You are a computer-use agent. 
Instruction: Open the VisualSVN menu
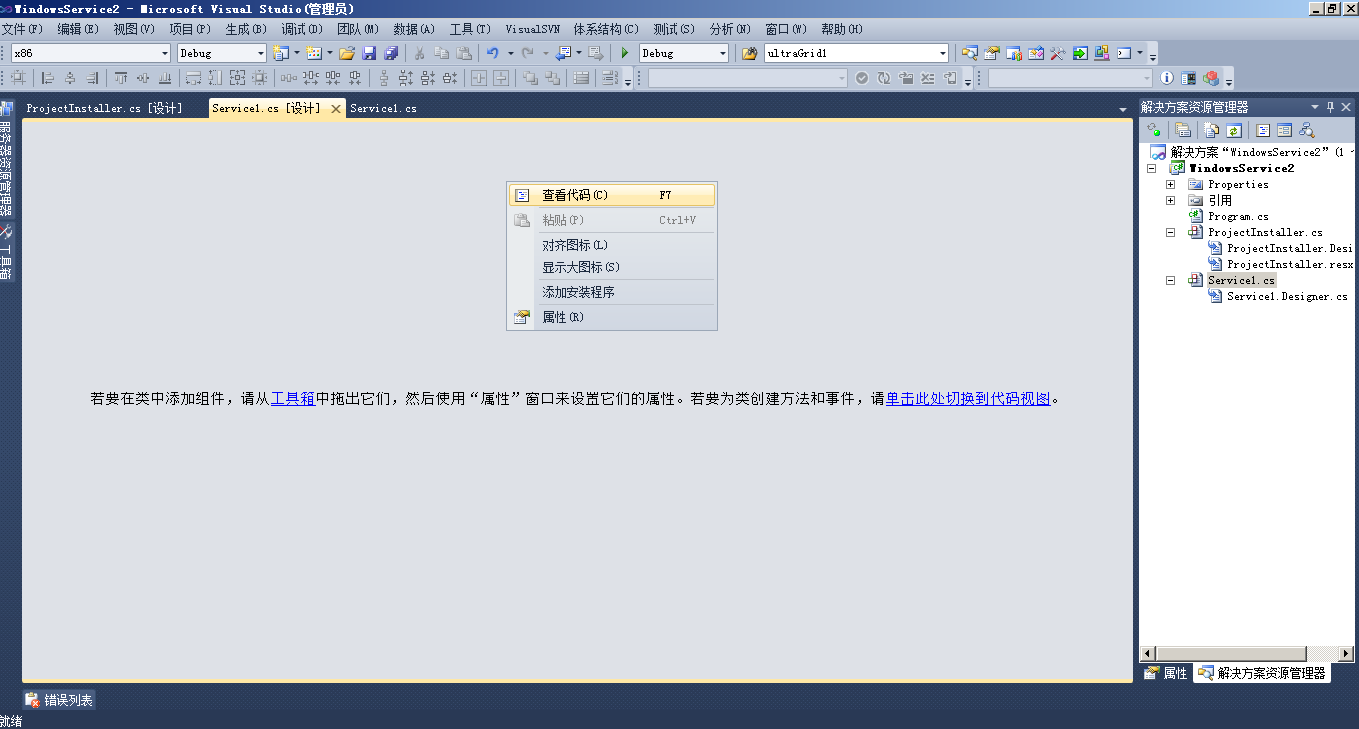[533, 29]
